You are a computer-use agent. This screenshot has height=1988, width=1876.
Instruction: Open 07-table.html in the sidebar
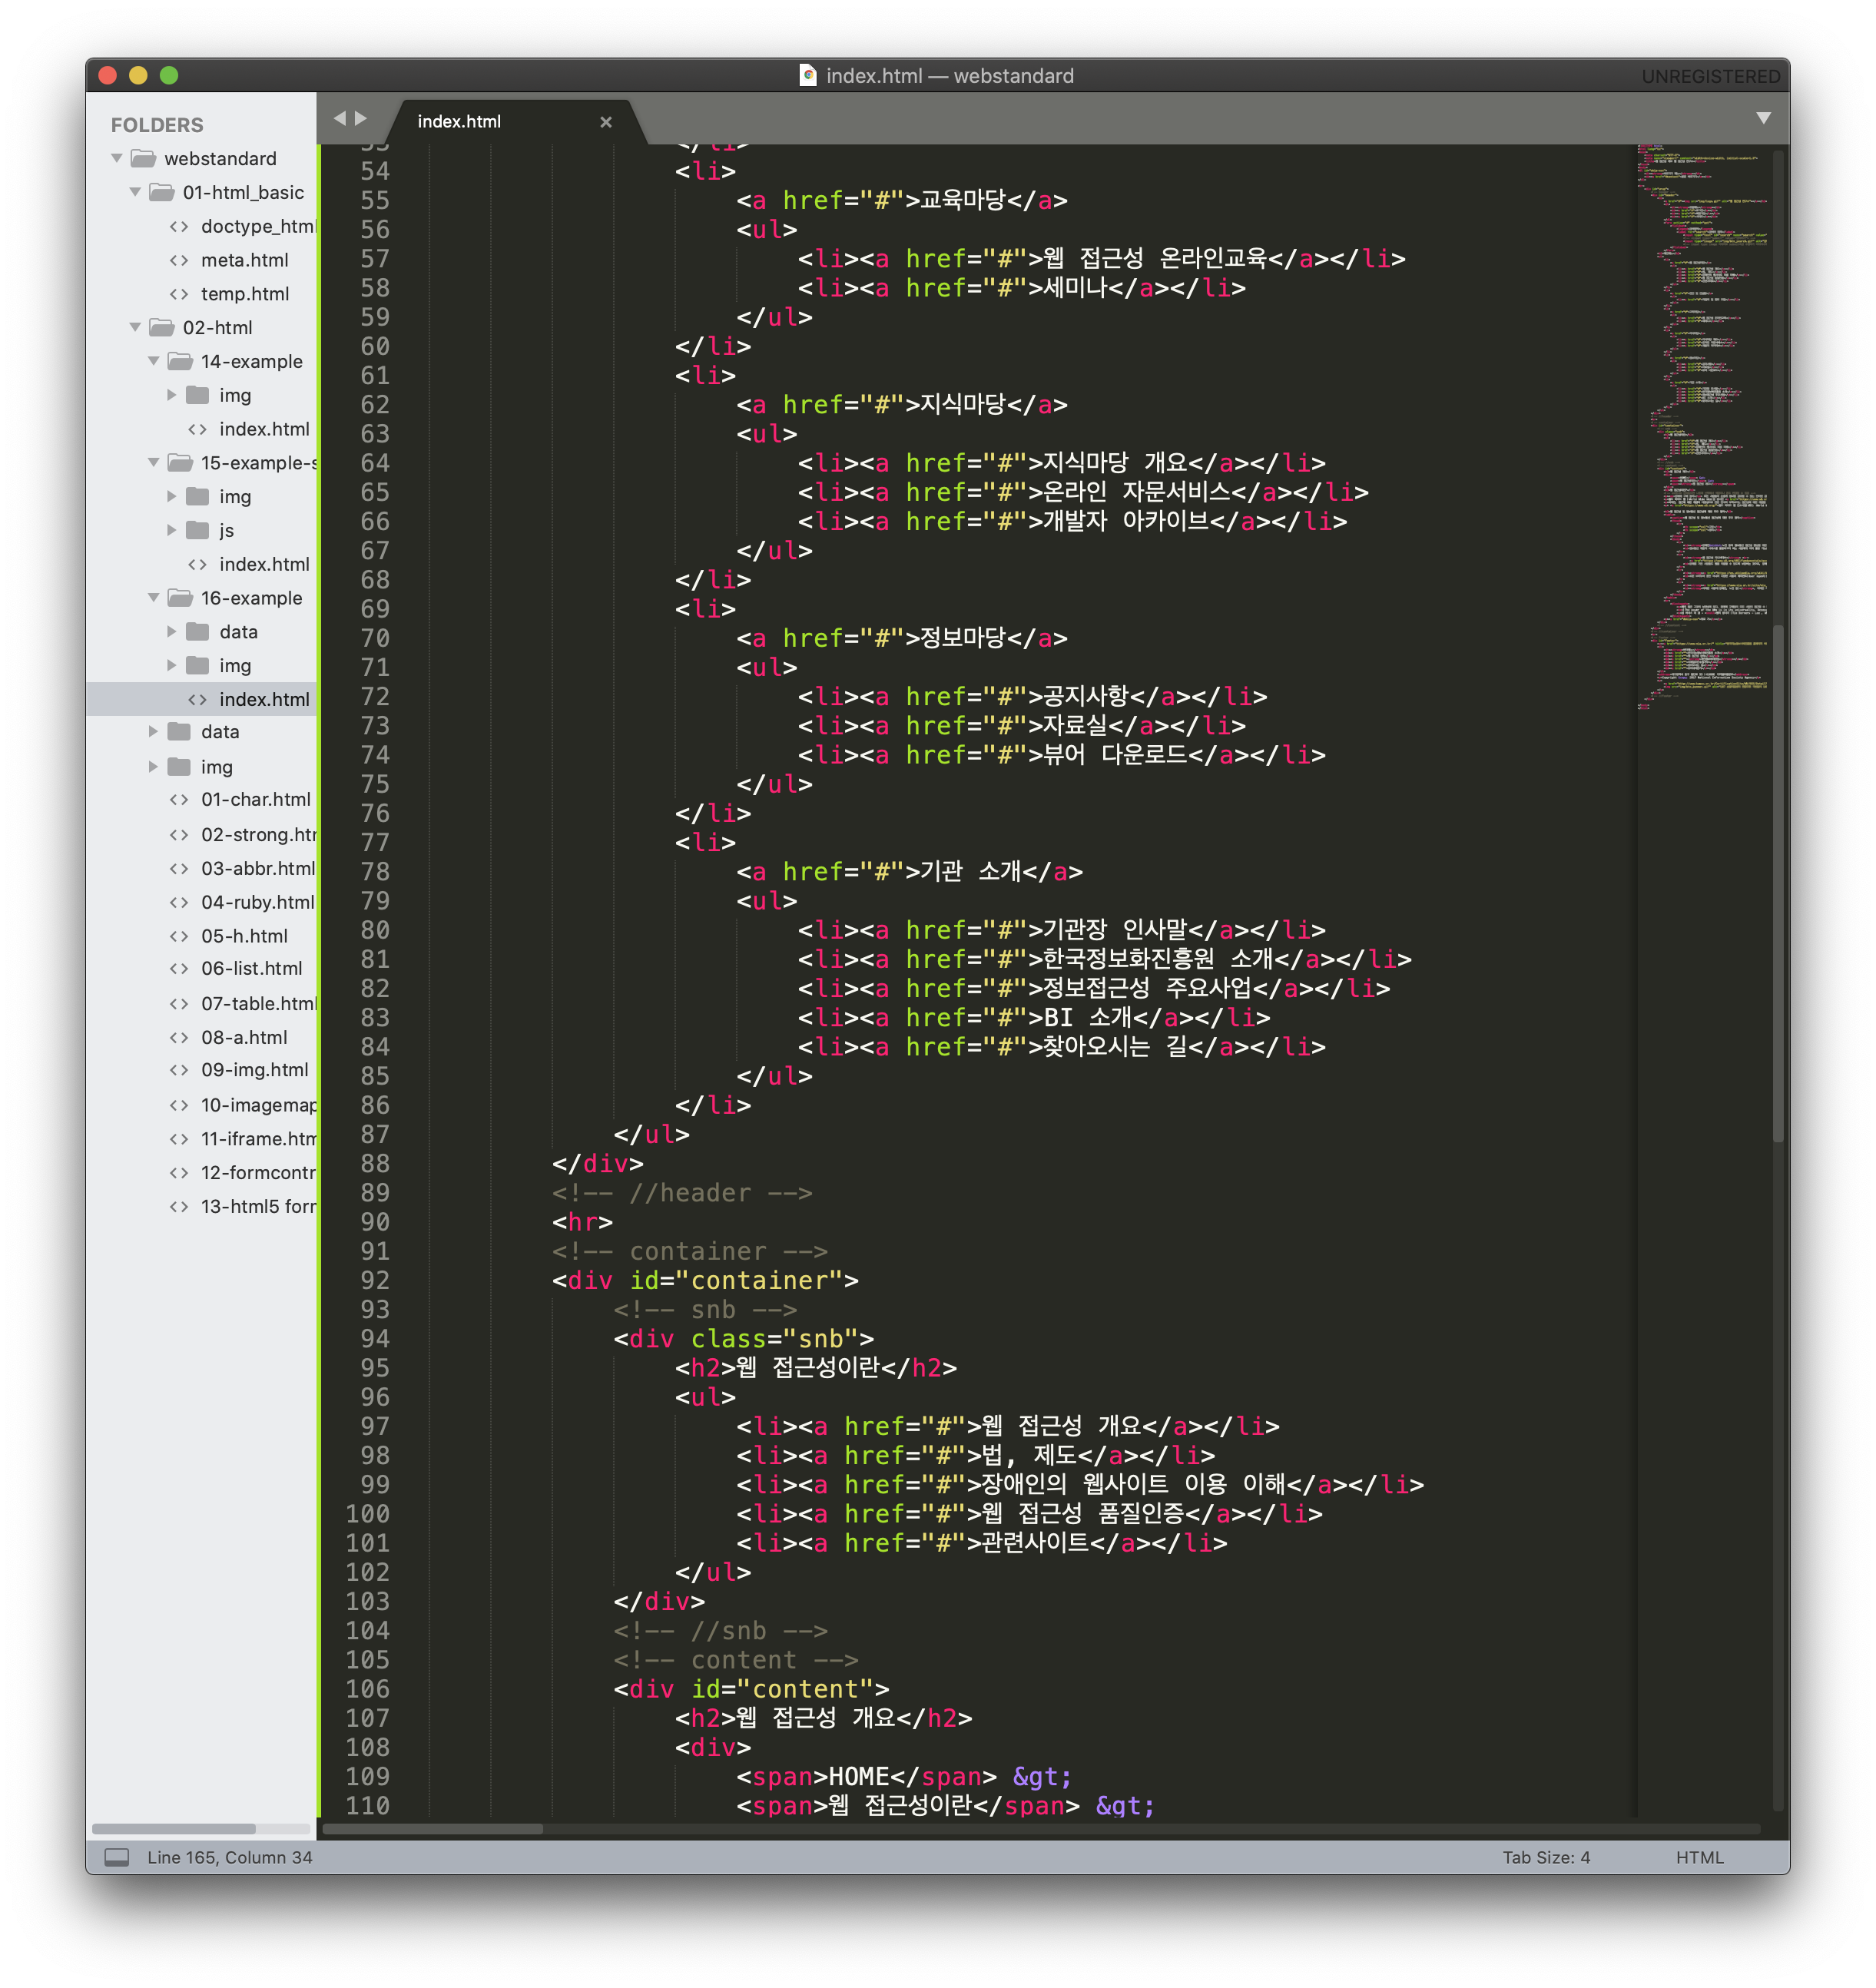click(257, 1003)
